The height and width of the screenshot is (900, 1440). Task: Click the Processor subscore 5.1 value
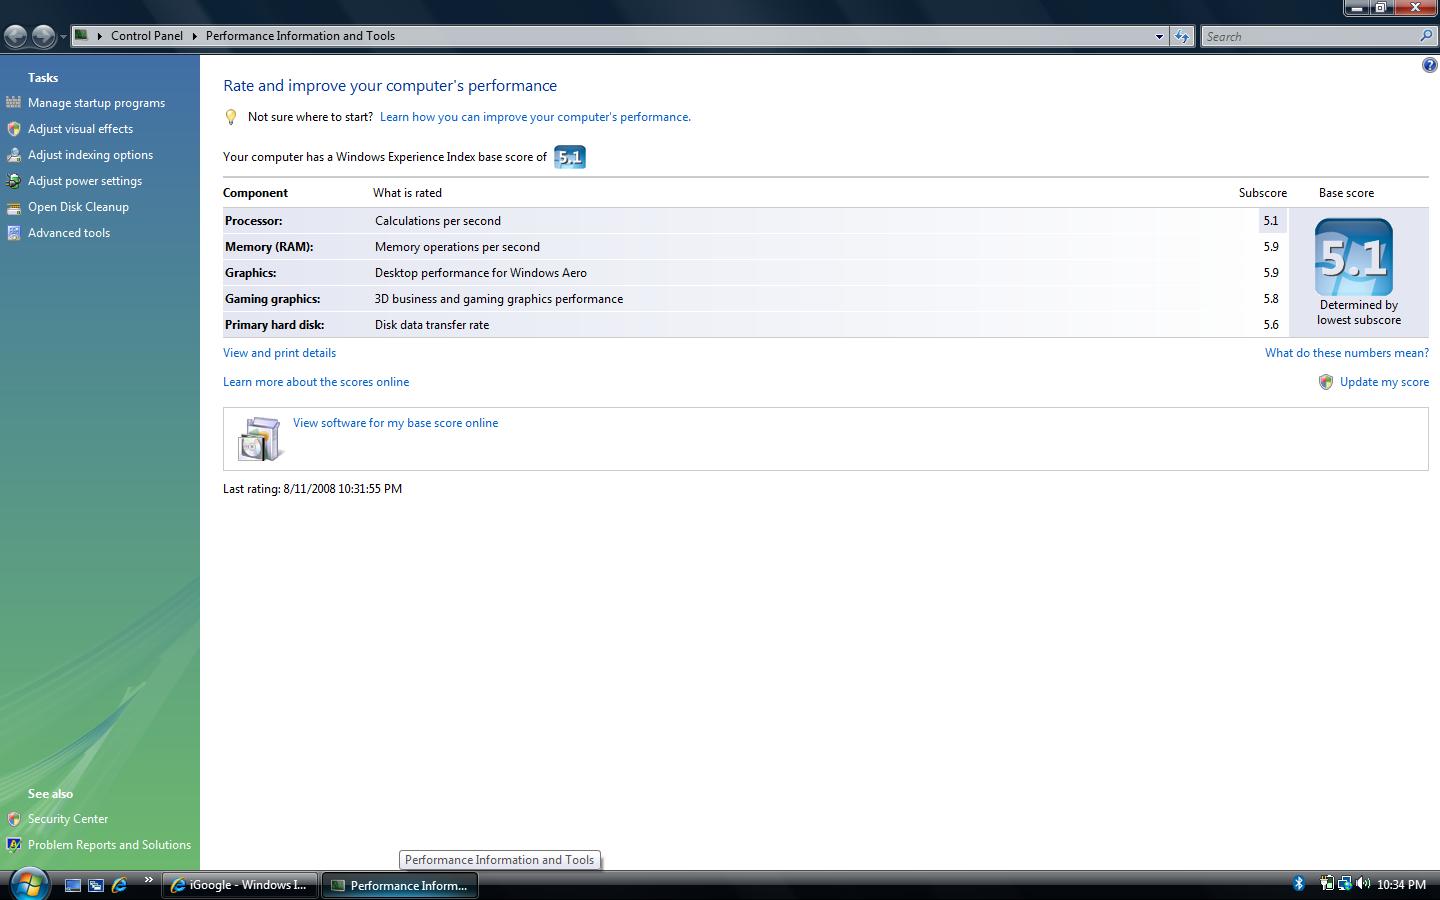click(1271, 221)
